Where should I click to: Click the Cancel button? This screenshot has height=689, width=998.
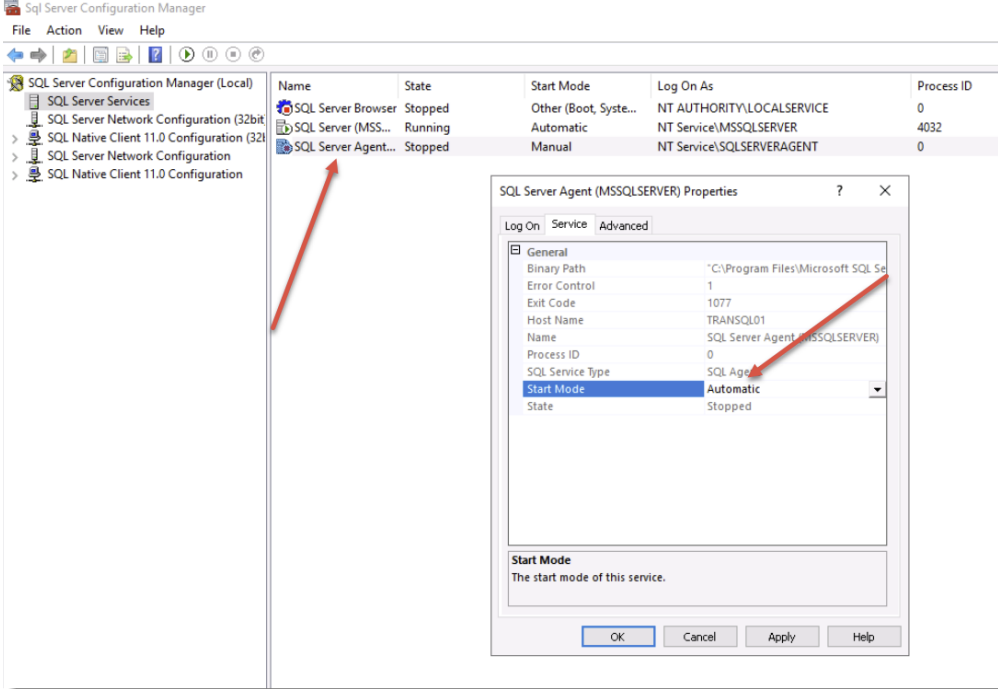699,637
